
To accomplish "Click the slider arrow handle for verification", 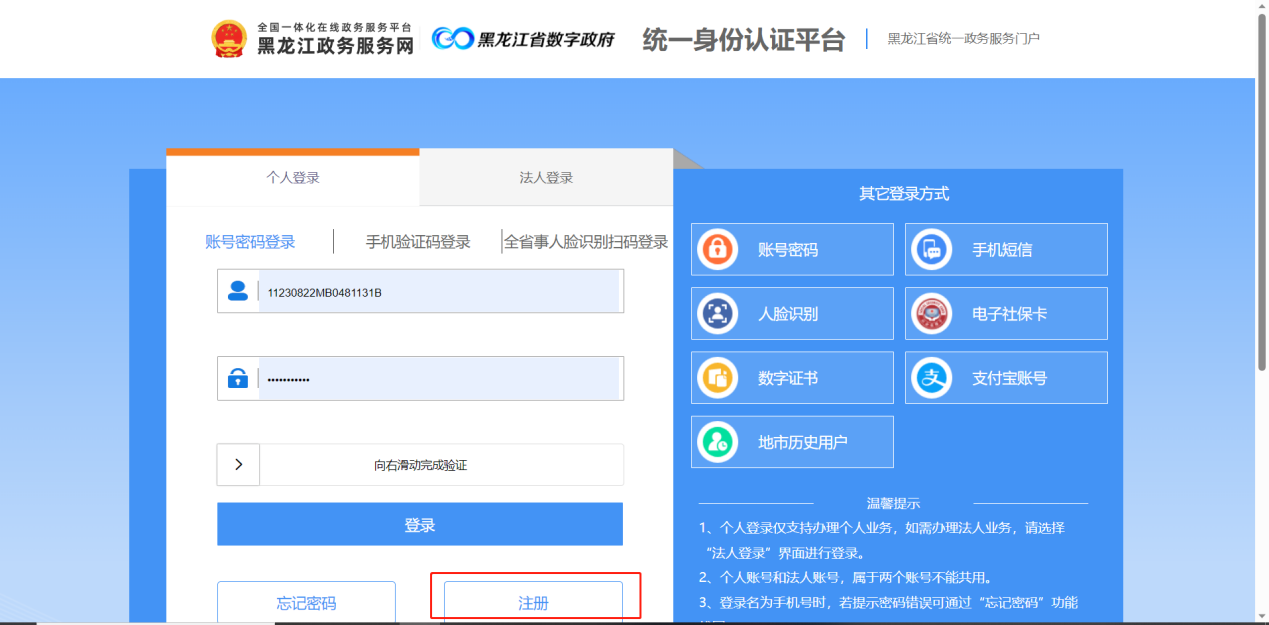I will point(238,465).
